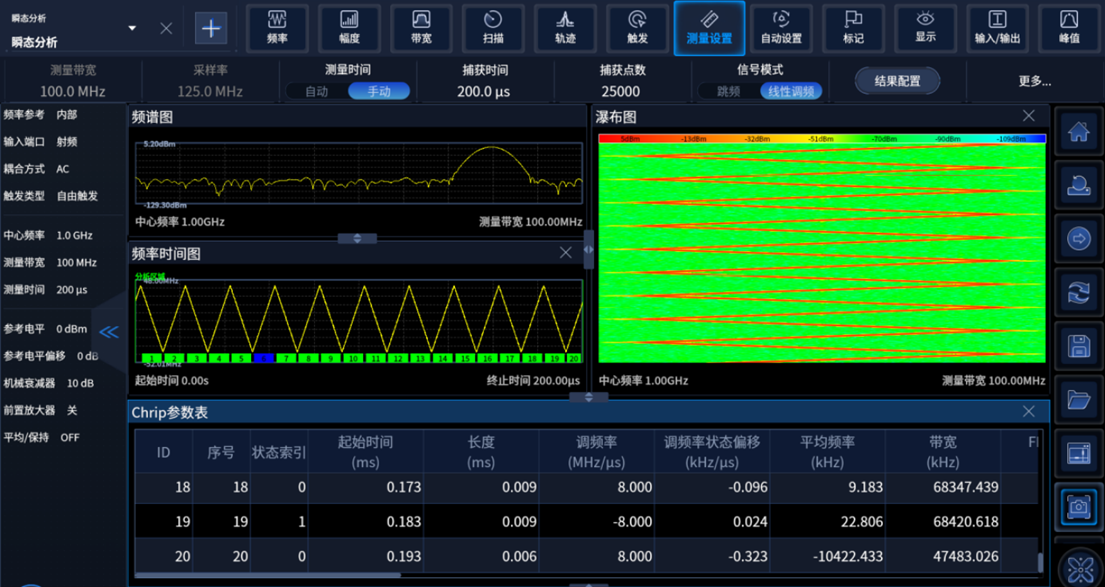Take a screenshot with the camera icon

[x=1078, y=507]
